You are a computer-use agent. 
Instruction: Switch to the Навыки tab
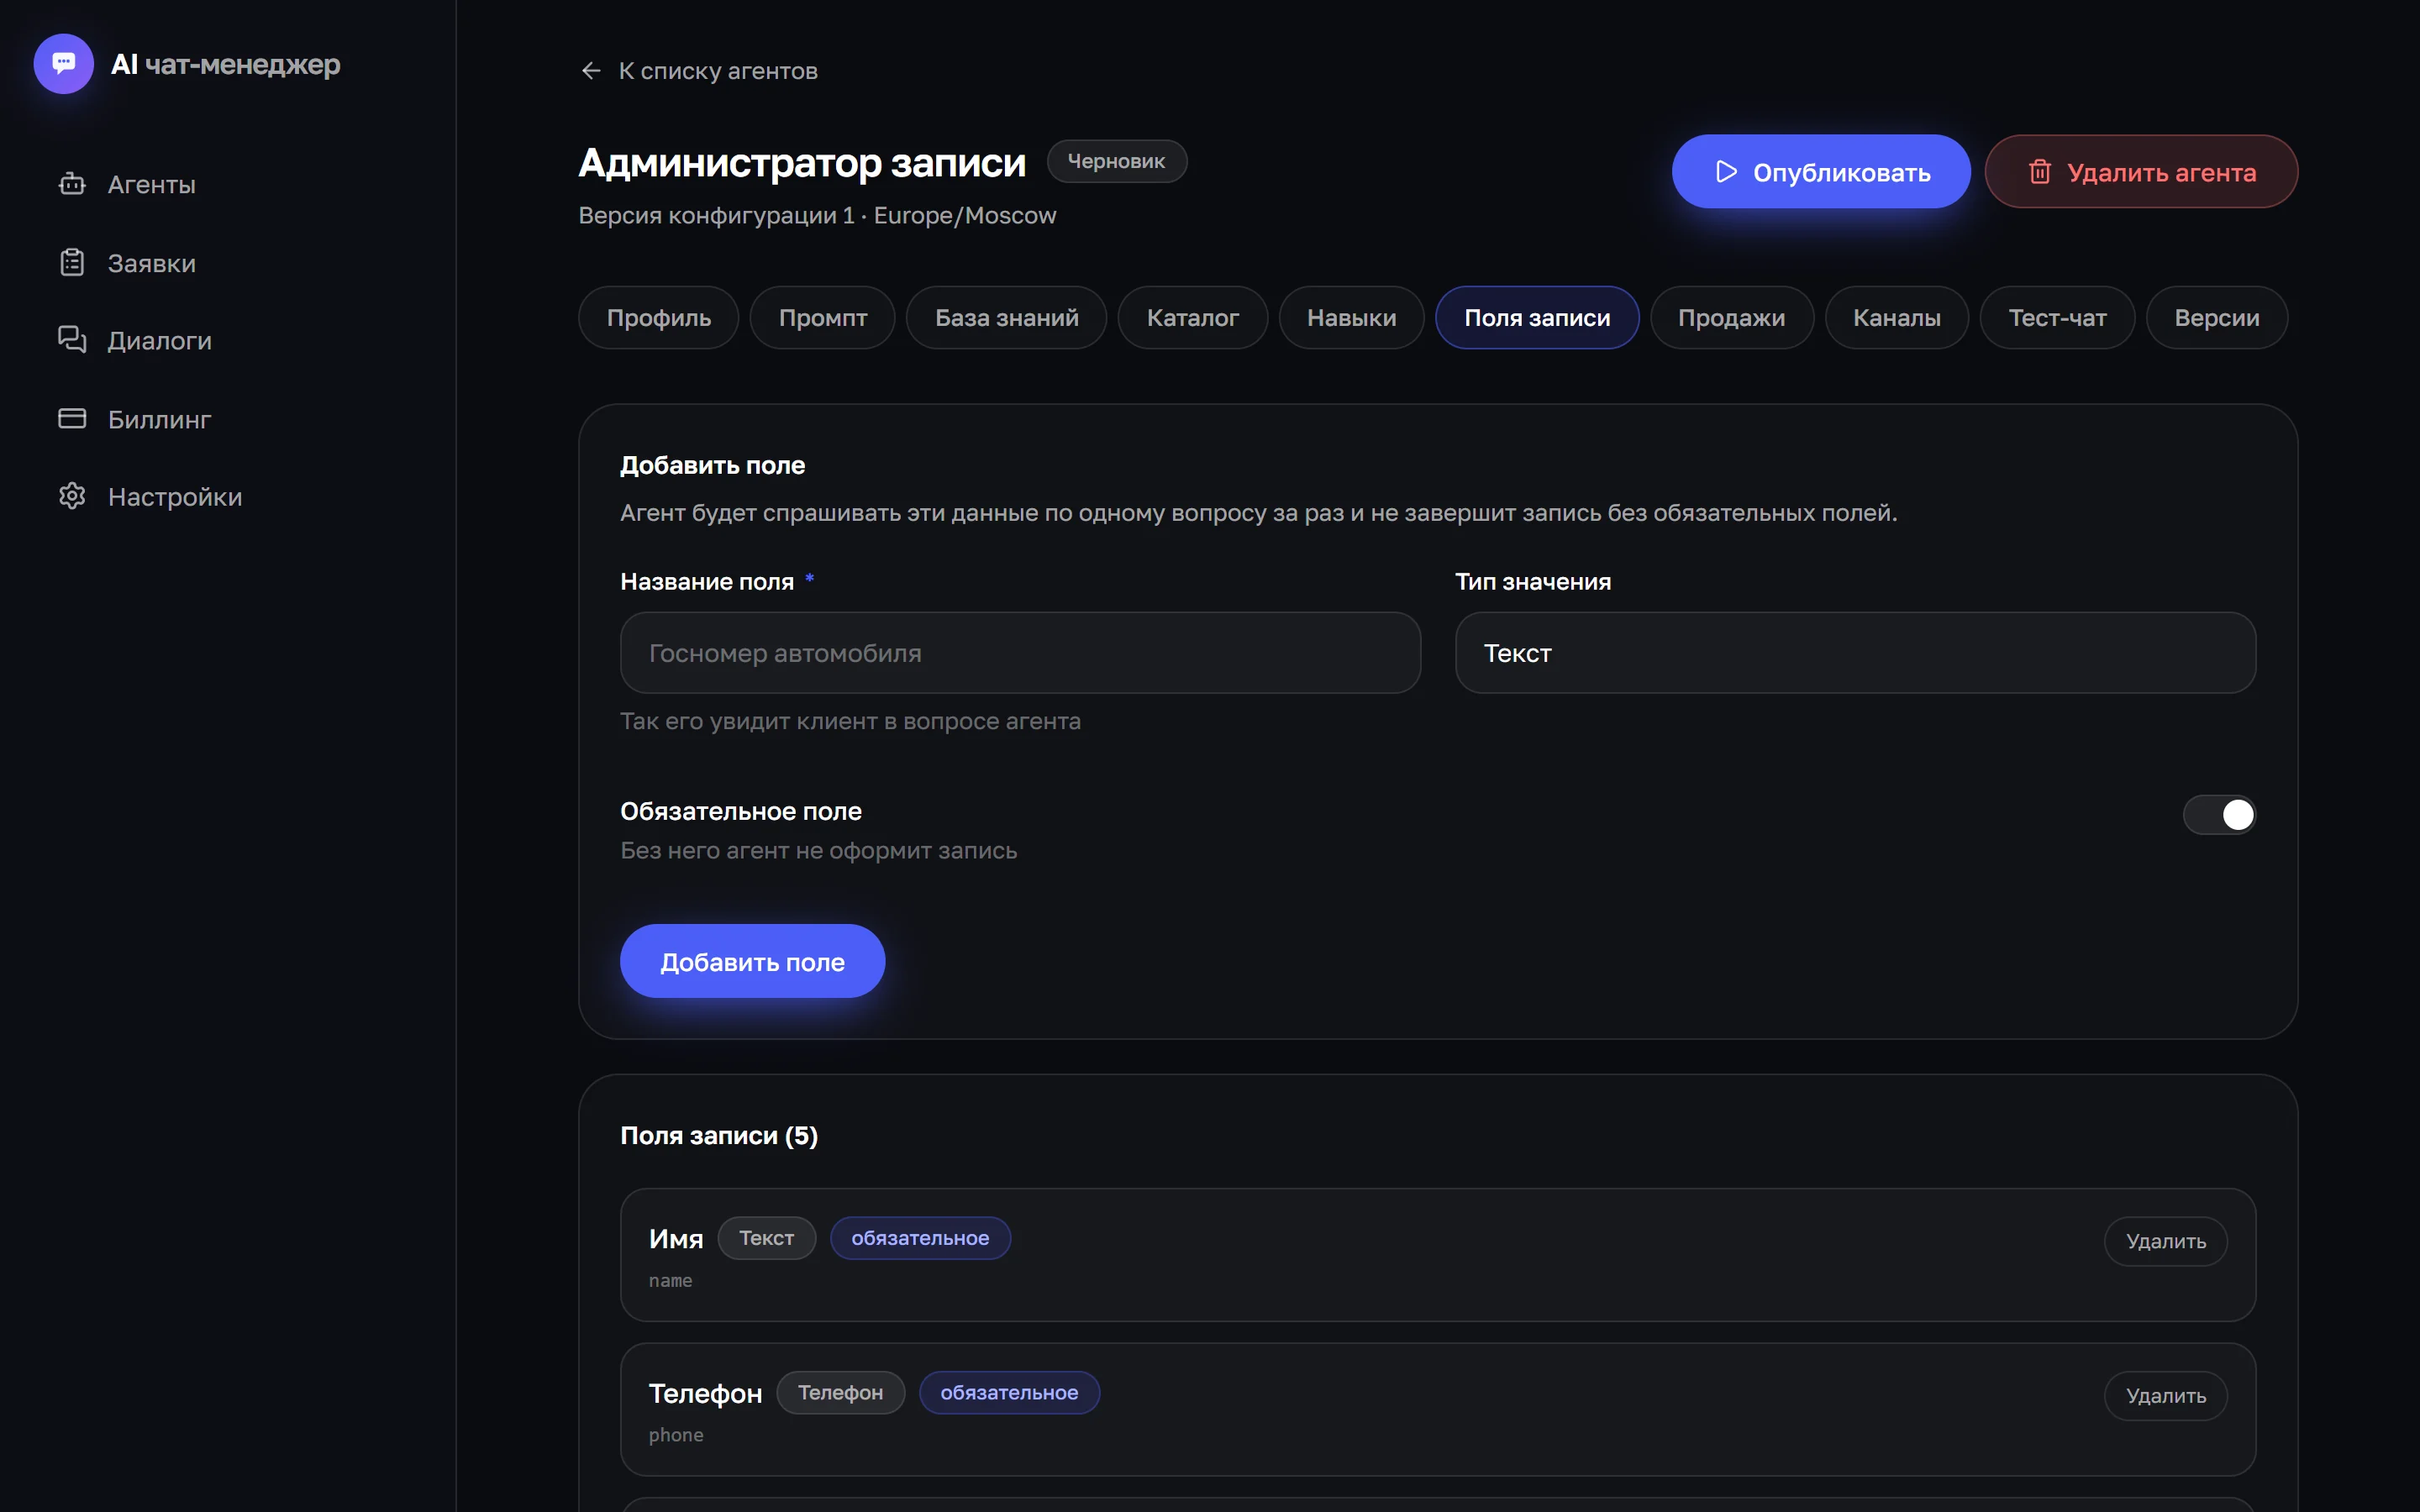[1352, 318]
